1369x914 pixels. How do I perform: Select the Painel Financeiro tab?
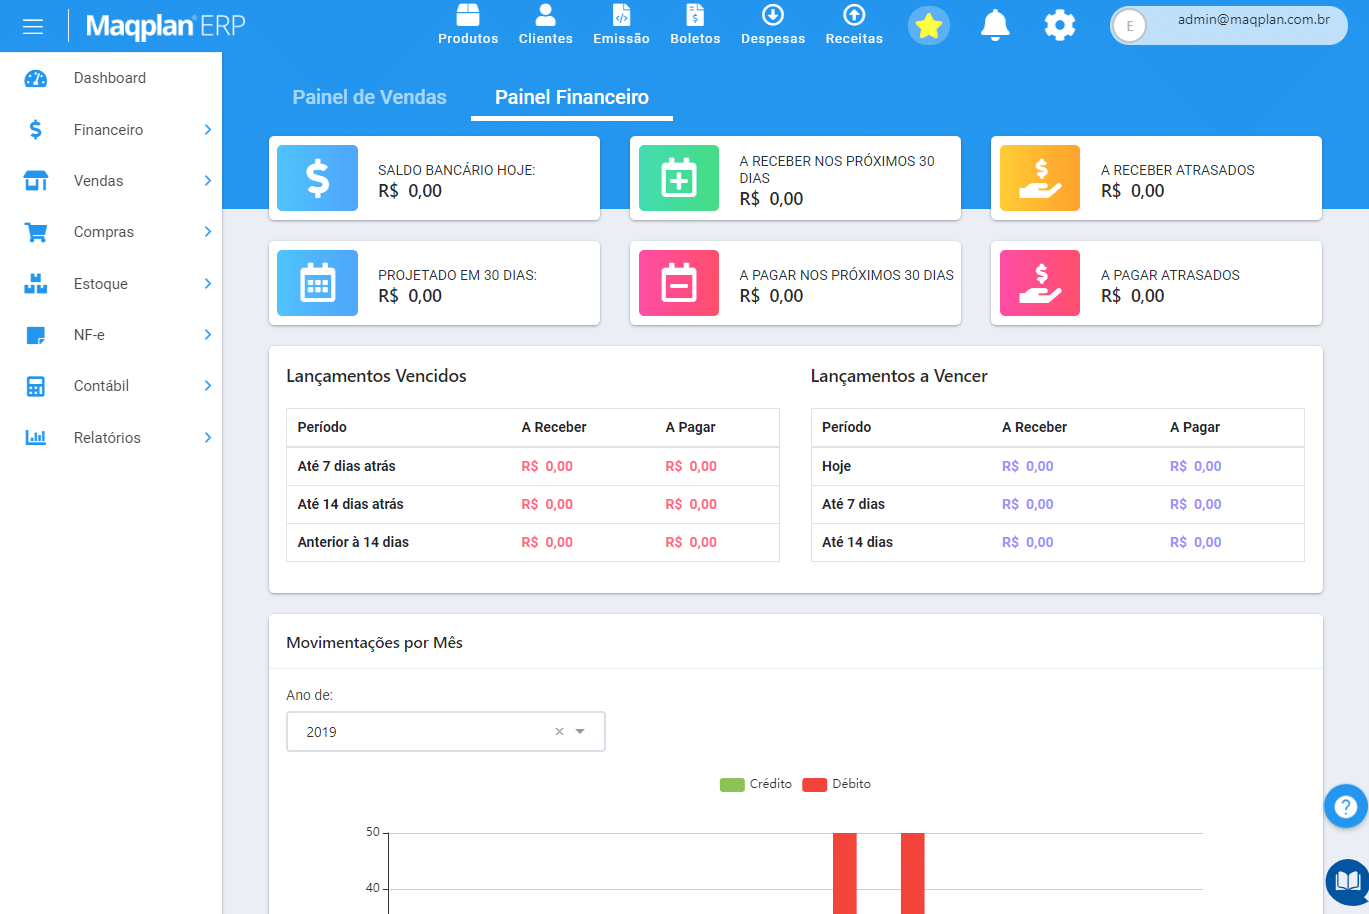(572, 97)
